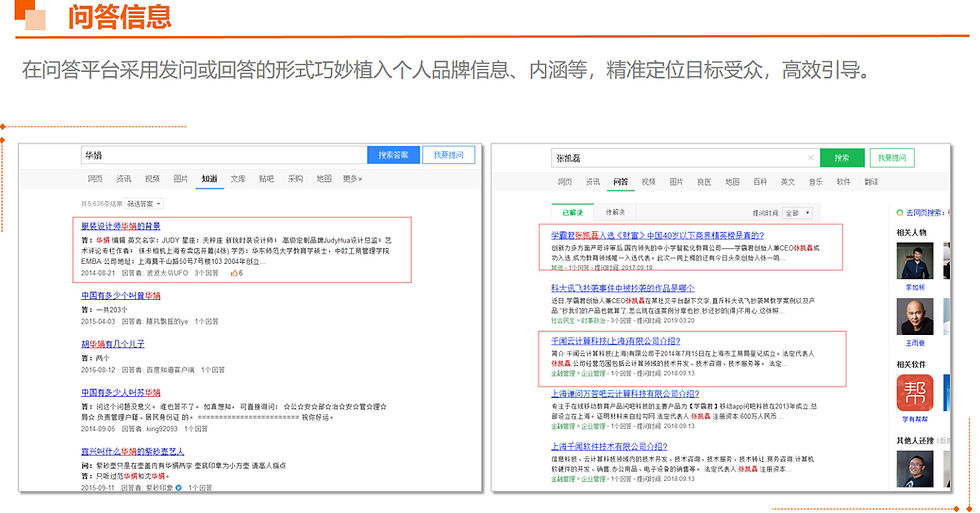Open result 千阁云计算科技(上海)有限公司介绍?

click(x=616, y=341)
